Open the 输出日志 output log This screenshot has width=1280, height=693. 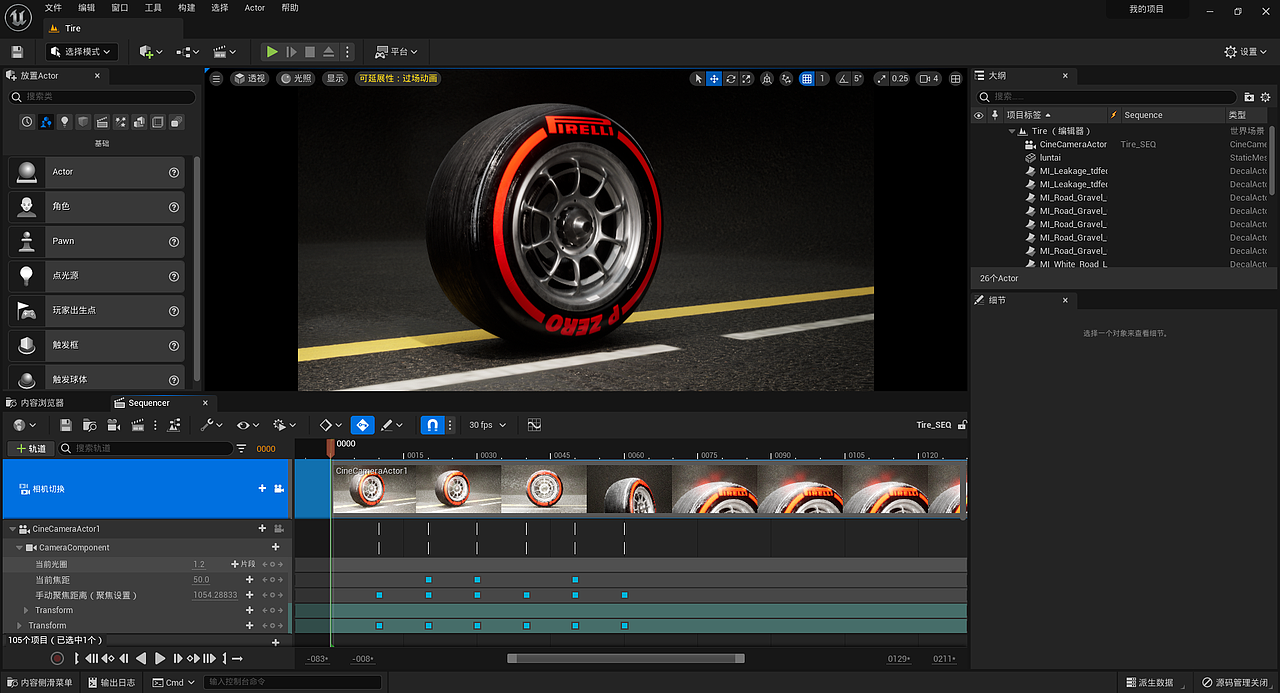pyautogui.click(x=111, y=683)
